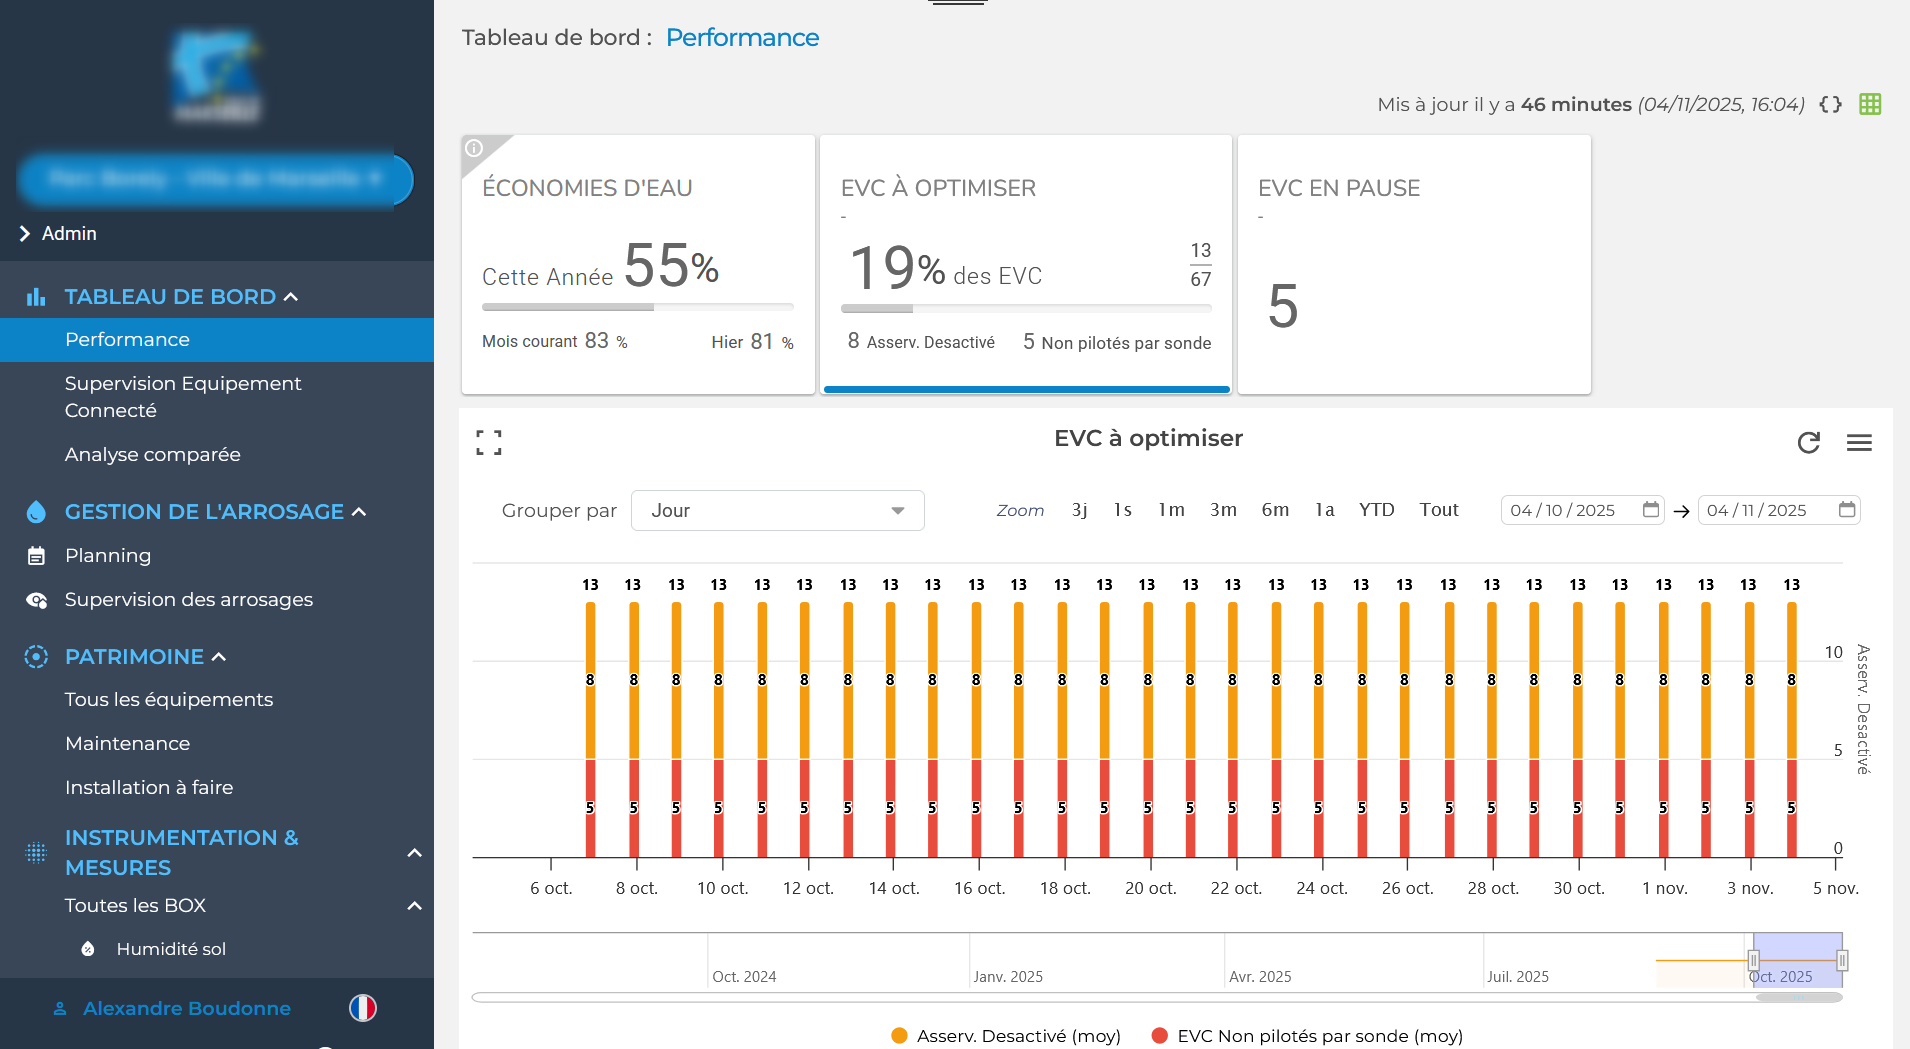Screen dimensions: 1910x1049
Task: Click the green grid layout icon
Action: [1870, 104]
